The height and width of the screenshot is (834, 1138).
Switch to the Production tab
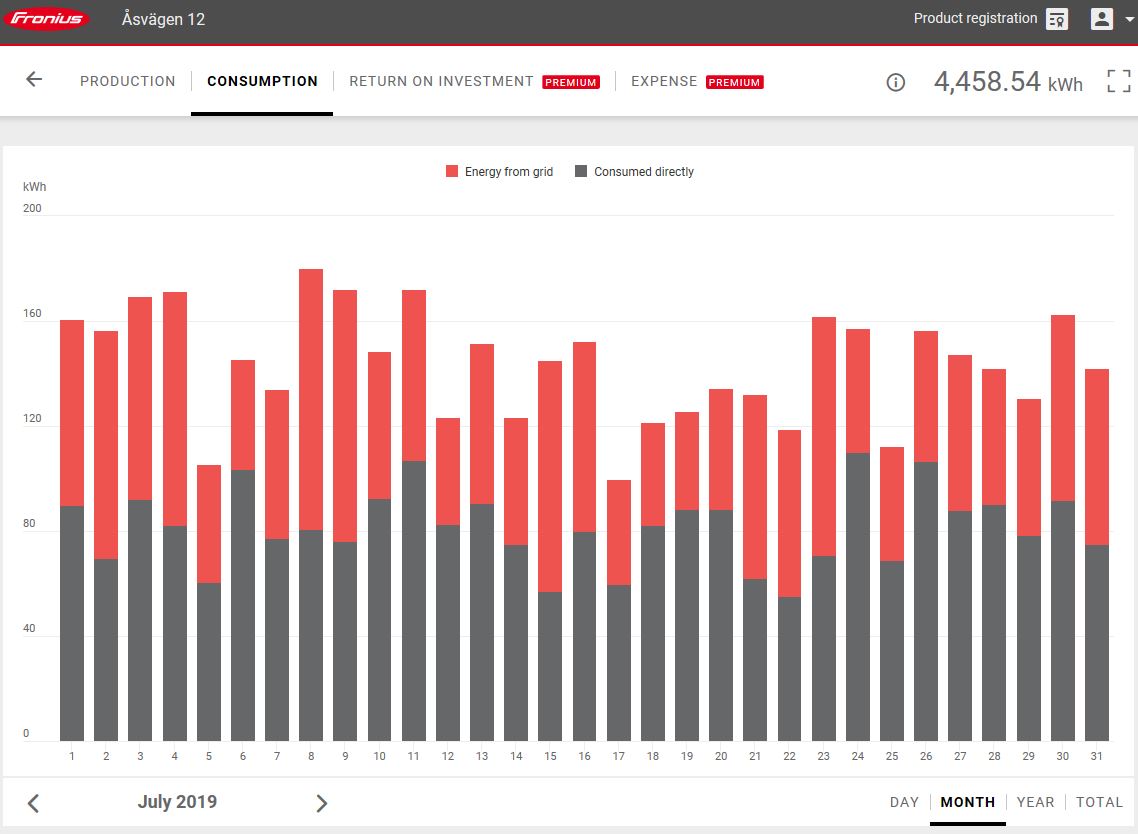point(127,81)
